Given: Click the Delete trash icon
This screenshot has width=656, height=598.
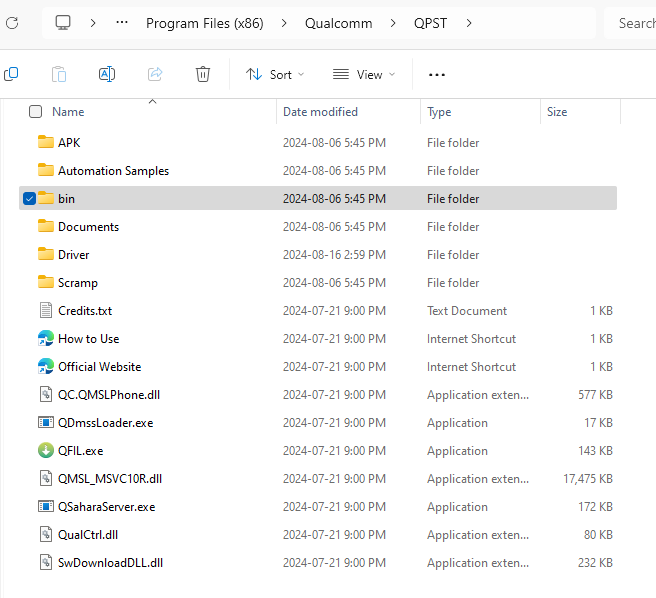Looking at the screenshot, I should click(203, 74).
